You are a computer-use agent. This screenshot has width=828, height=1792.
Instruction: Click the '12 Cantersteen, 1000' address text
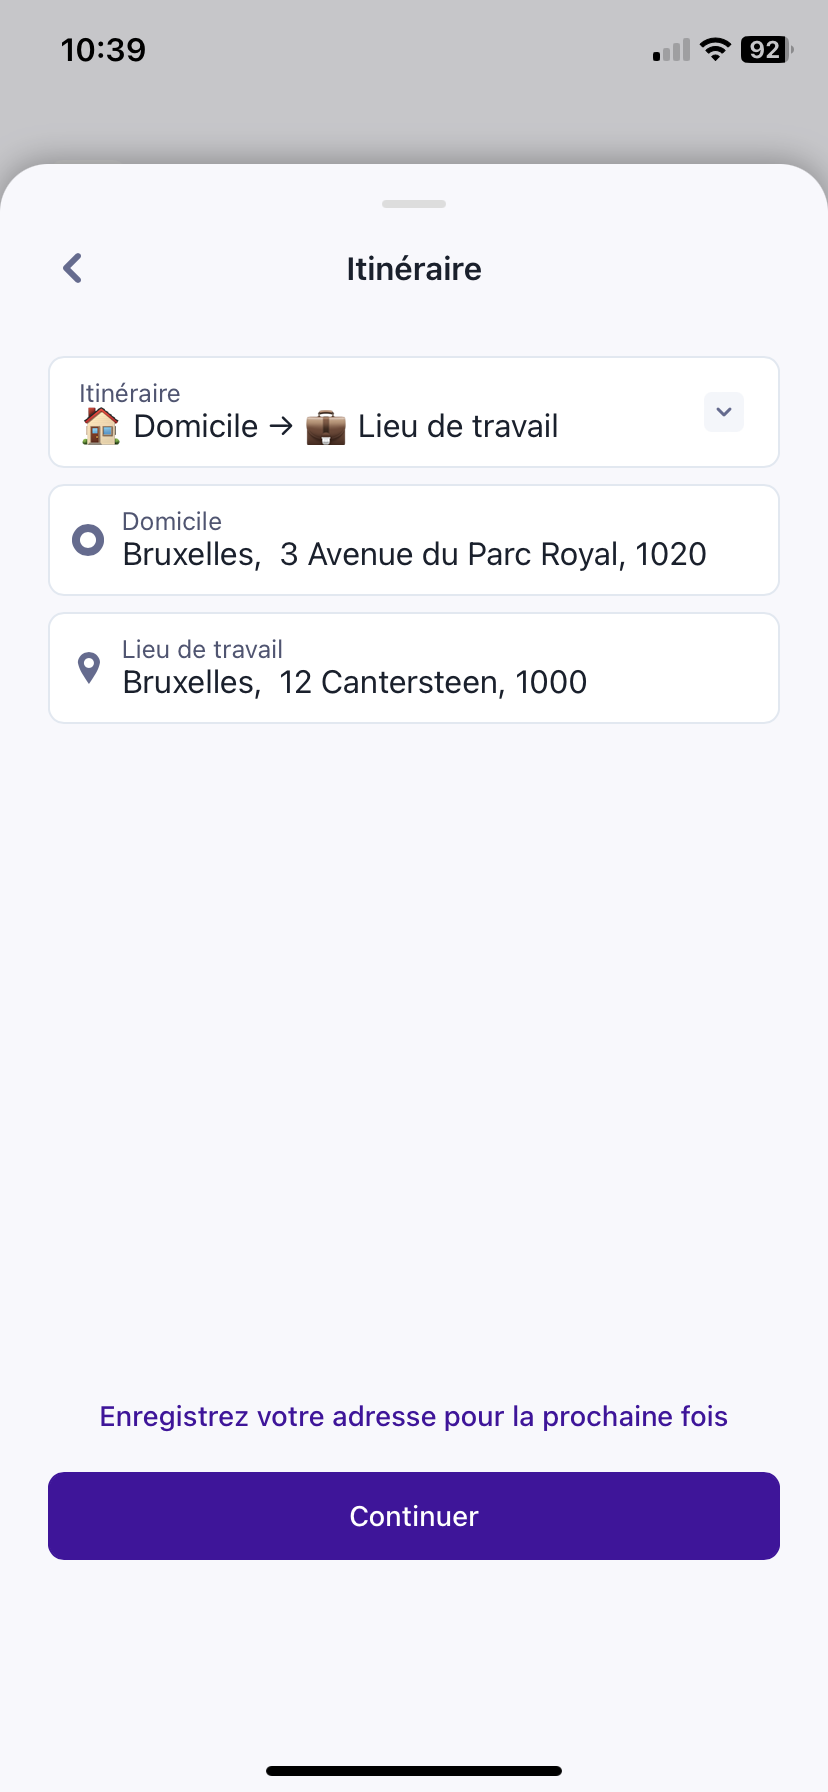pyautogui.click(x=433, y=682)
